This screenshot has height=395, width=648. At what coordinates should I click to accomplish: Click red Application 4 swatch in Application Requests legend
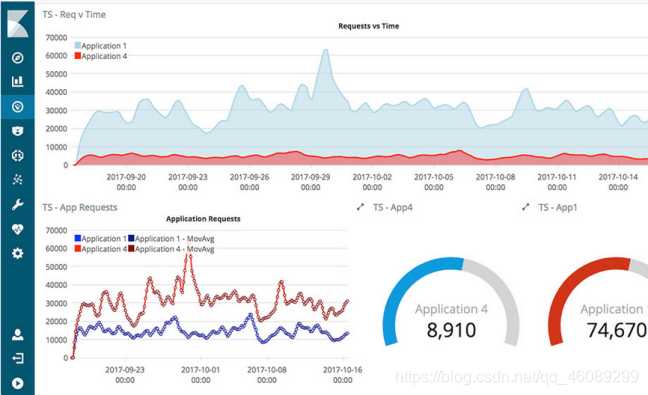coord(78,249)
